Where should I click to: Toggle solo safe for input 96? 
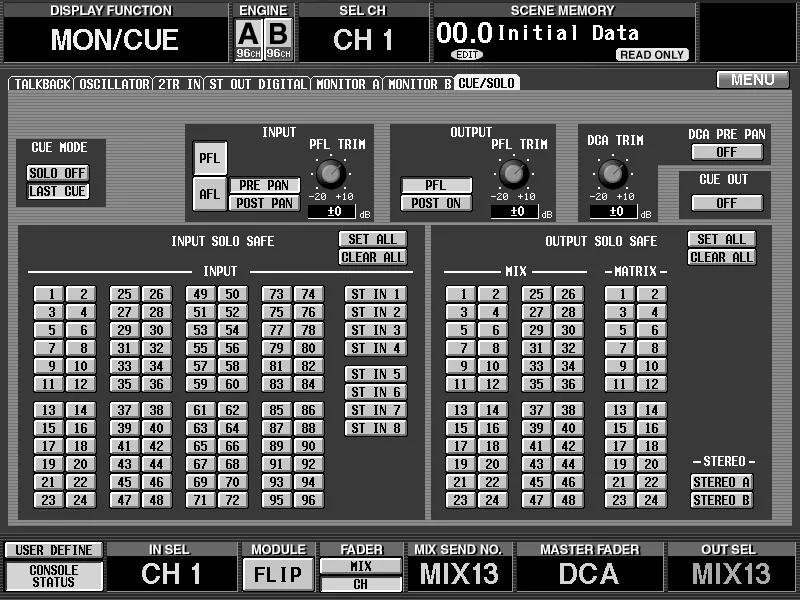point(309,500)
